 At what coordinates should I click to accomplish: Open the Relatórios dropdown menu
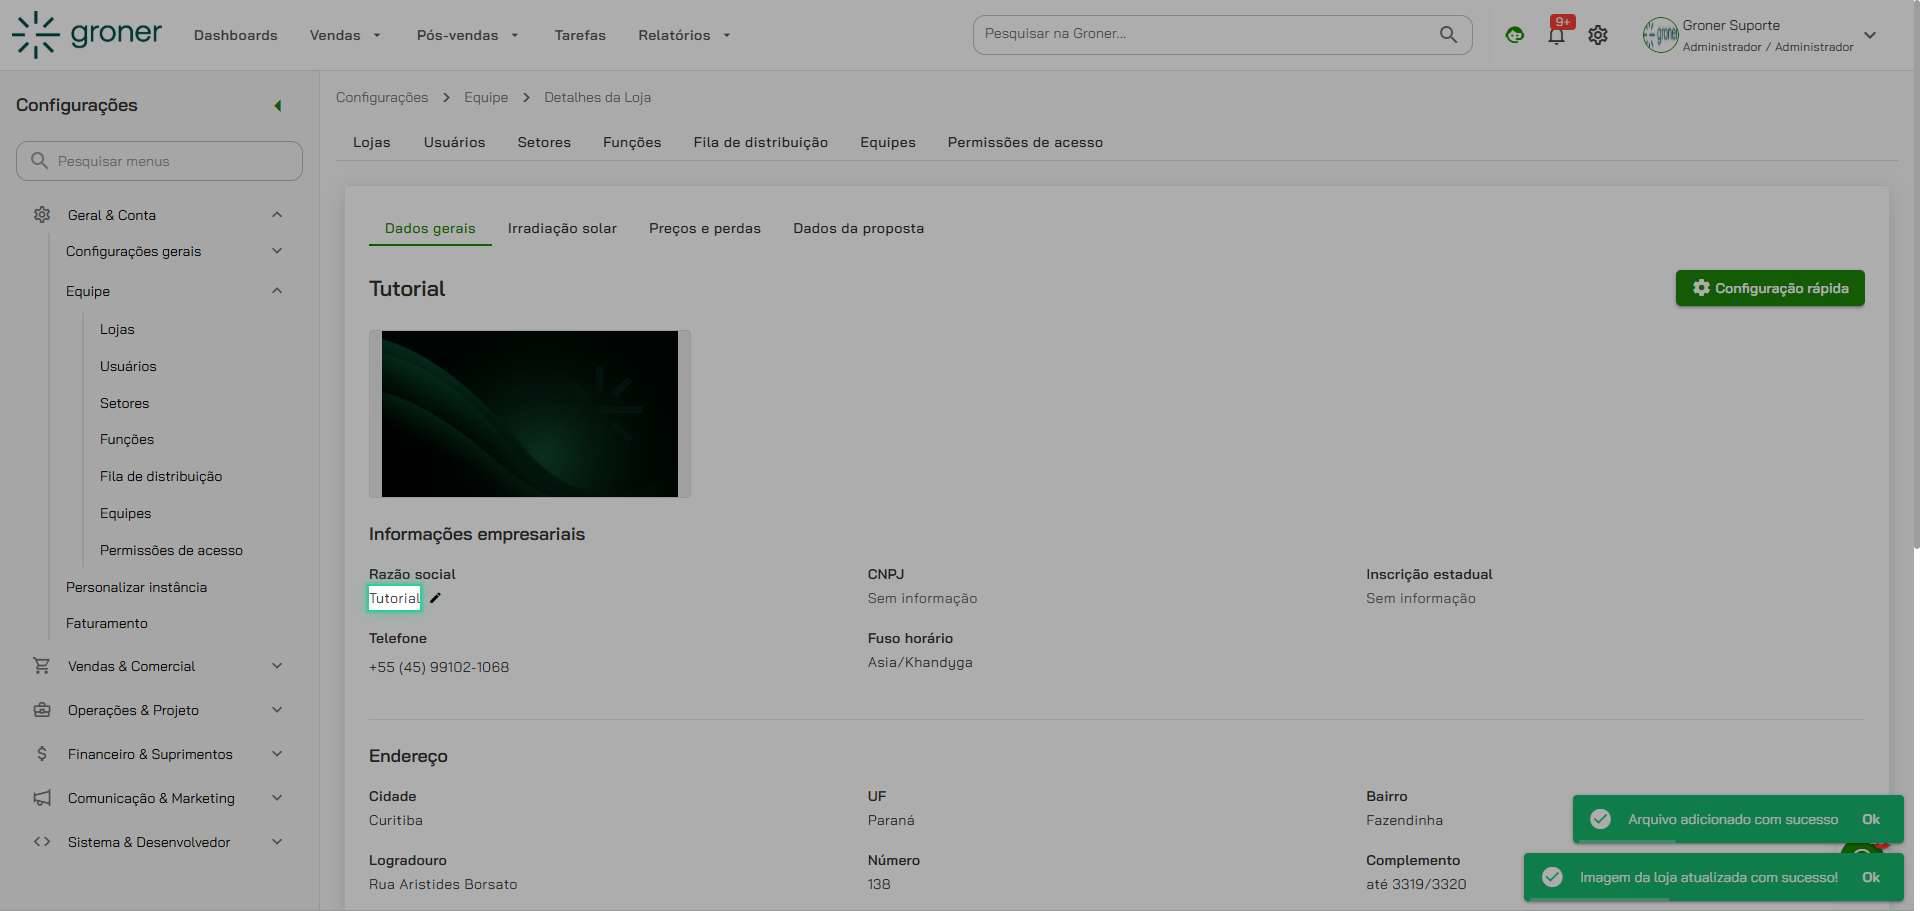(684, 35)
